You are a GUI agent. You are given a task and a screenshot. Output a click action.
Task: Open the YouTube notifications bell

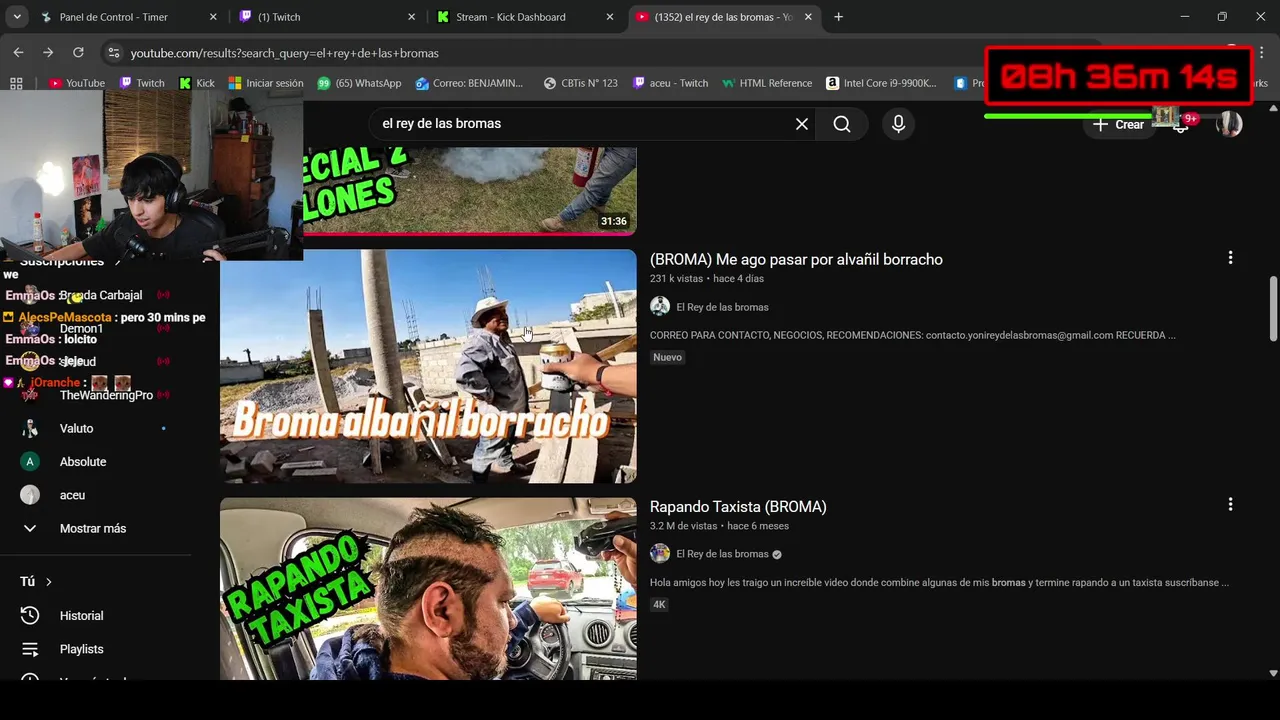pos(1183,124)
